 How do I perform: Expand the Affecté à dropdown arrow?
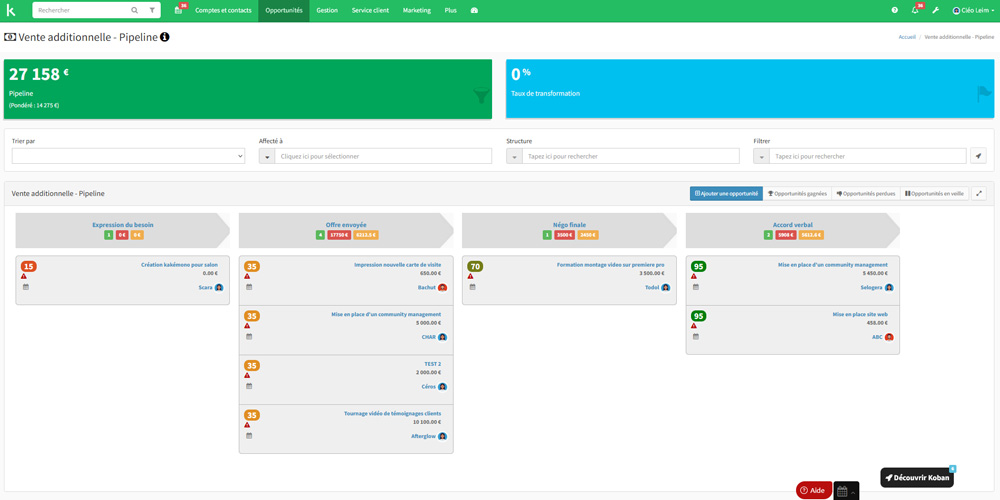tap(267, 156)
